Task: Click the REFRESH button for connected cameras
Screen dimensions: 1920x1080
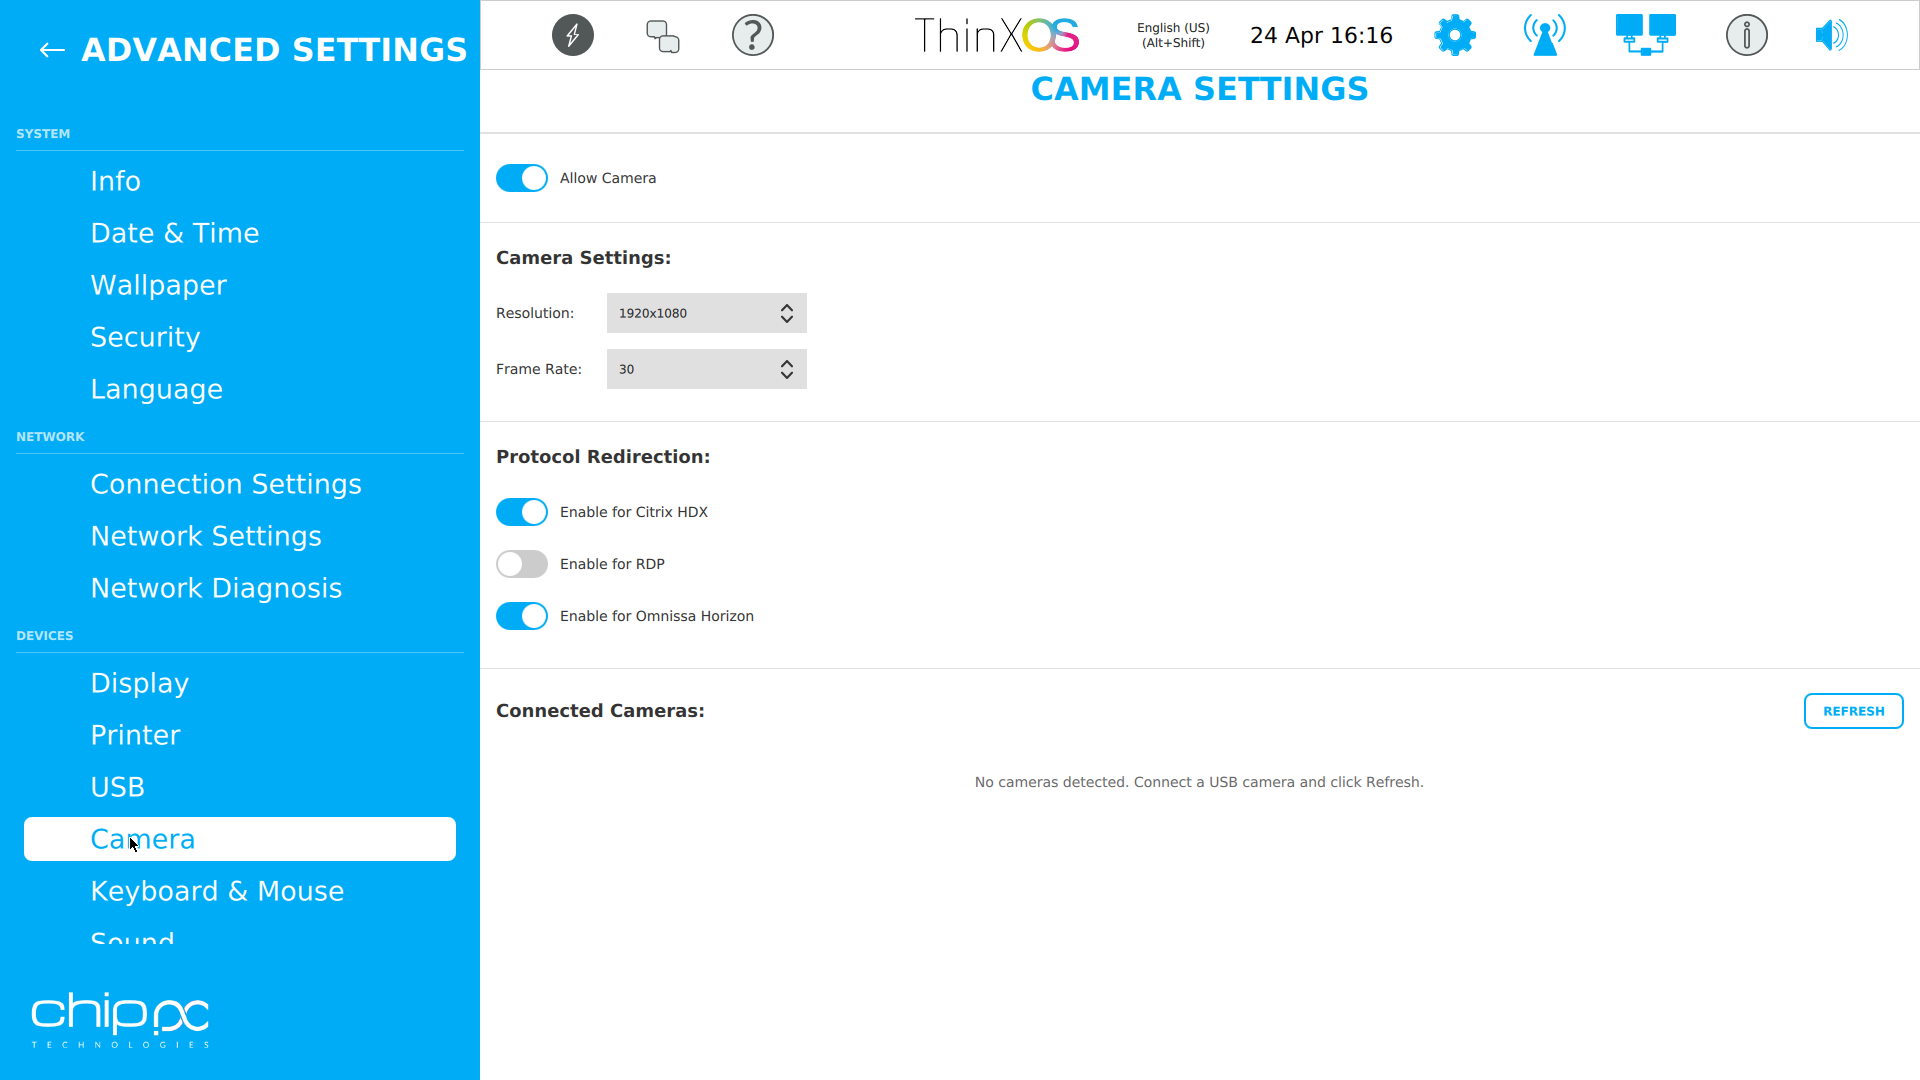Action: tap(1853, 711)
